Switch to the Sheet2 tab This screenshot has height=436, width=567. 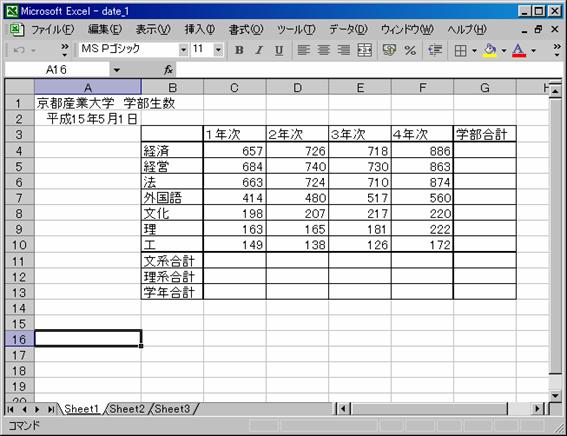coord(127,409)
